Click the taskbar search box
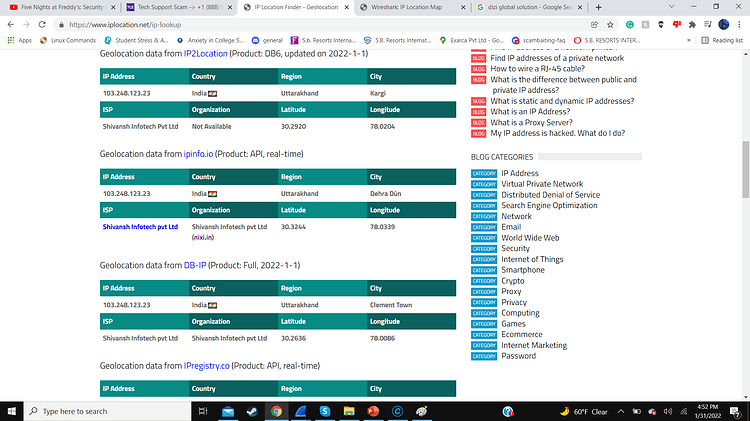The image size is (750, 421). [x=107, y=411]
